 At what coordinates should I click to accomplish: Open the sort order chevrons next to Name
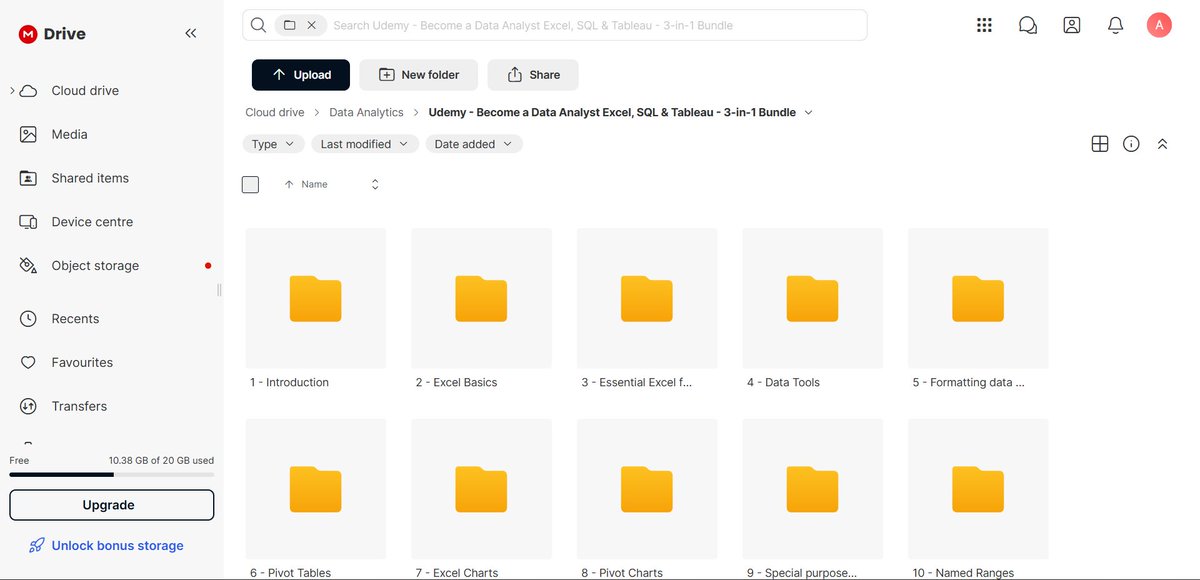[x=375, y=185]
